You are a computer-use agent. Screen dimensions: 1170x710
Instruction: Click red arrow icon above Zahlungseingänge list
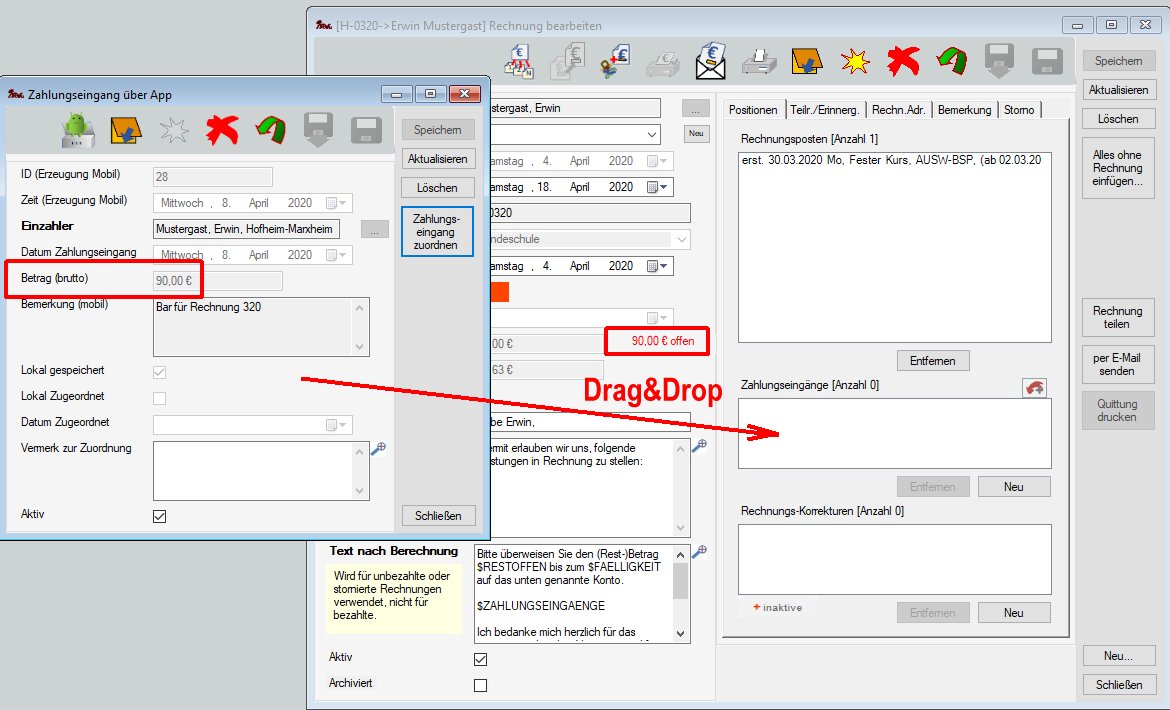(1034, 388)
